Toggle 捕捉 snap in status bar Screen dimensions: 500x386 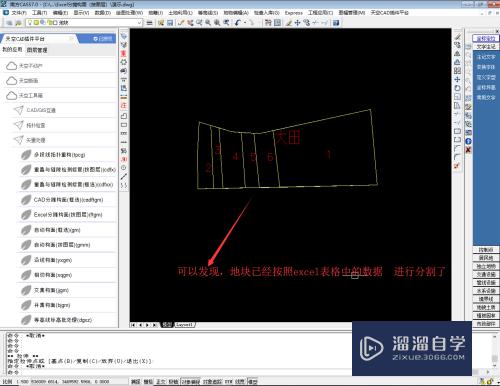135,382
